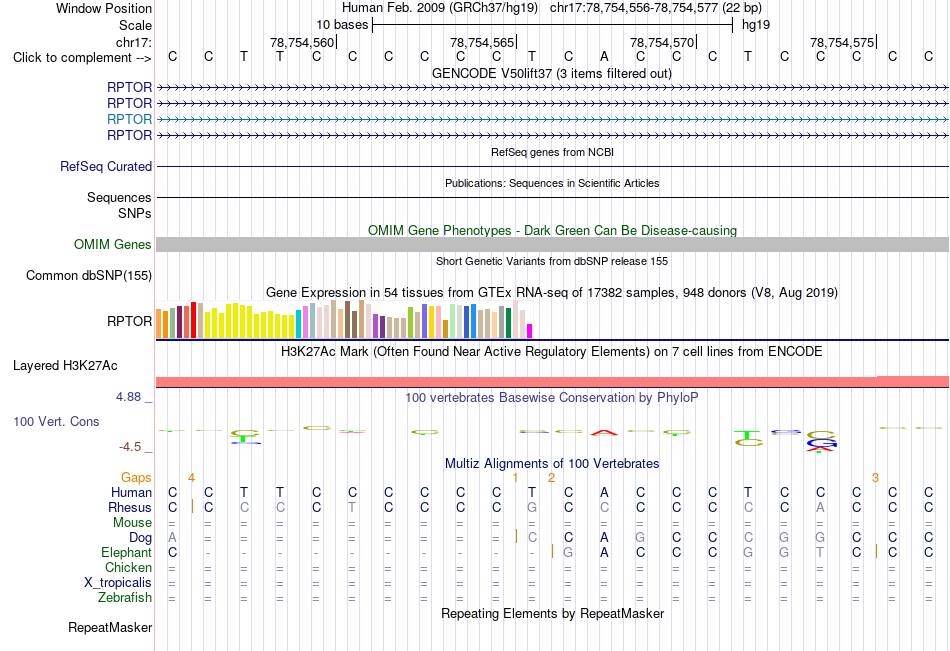950x651 pixels.
Task: Click the gray OMIM Genes bar
Action: coord(552,244)
